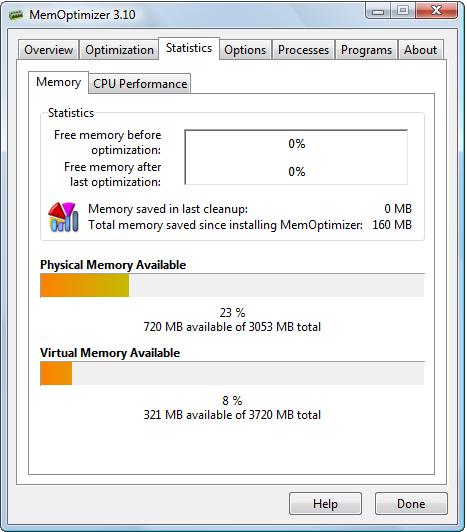
Task: Show the About tab
Action: 421,50
